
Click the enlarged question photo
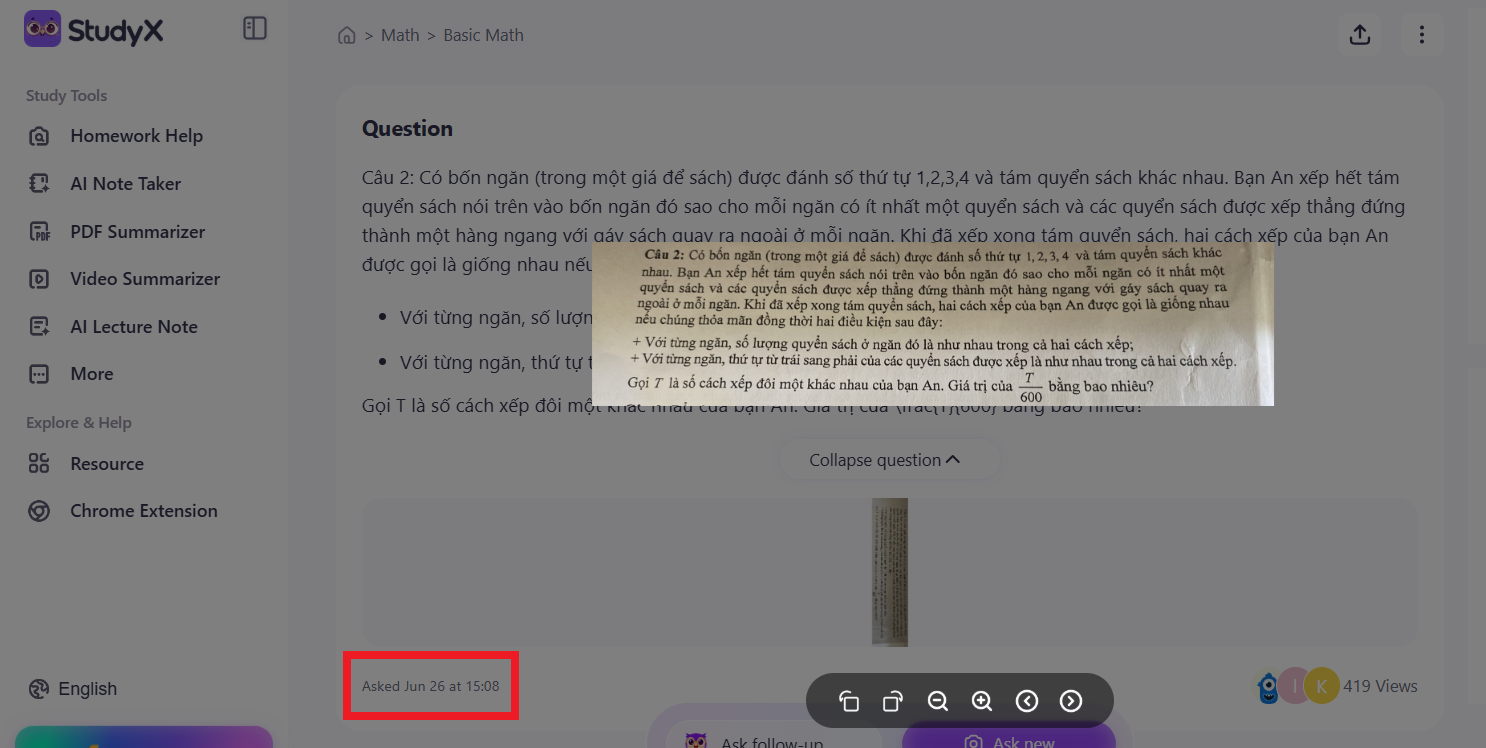(x=932, y=323)
